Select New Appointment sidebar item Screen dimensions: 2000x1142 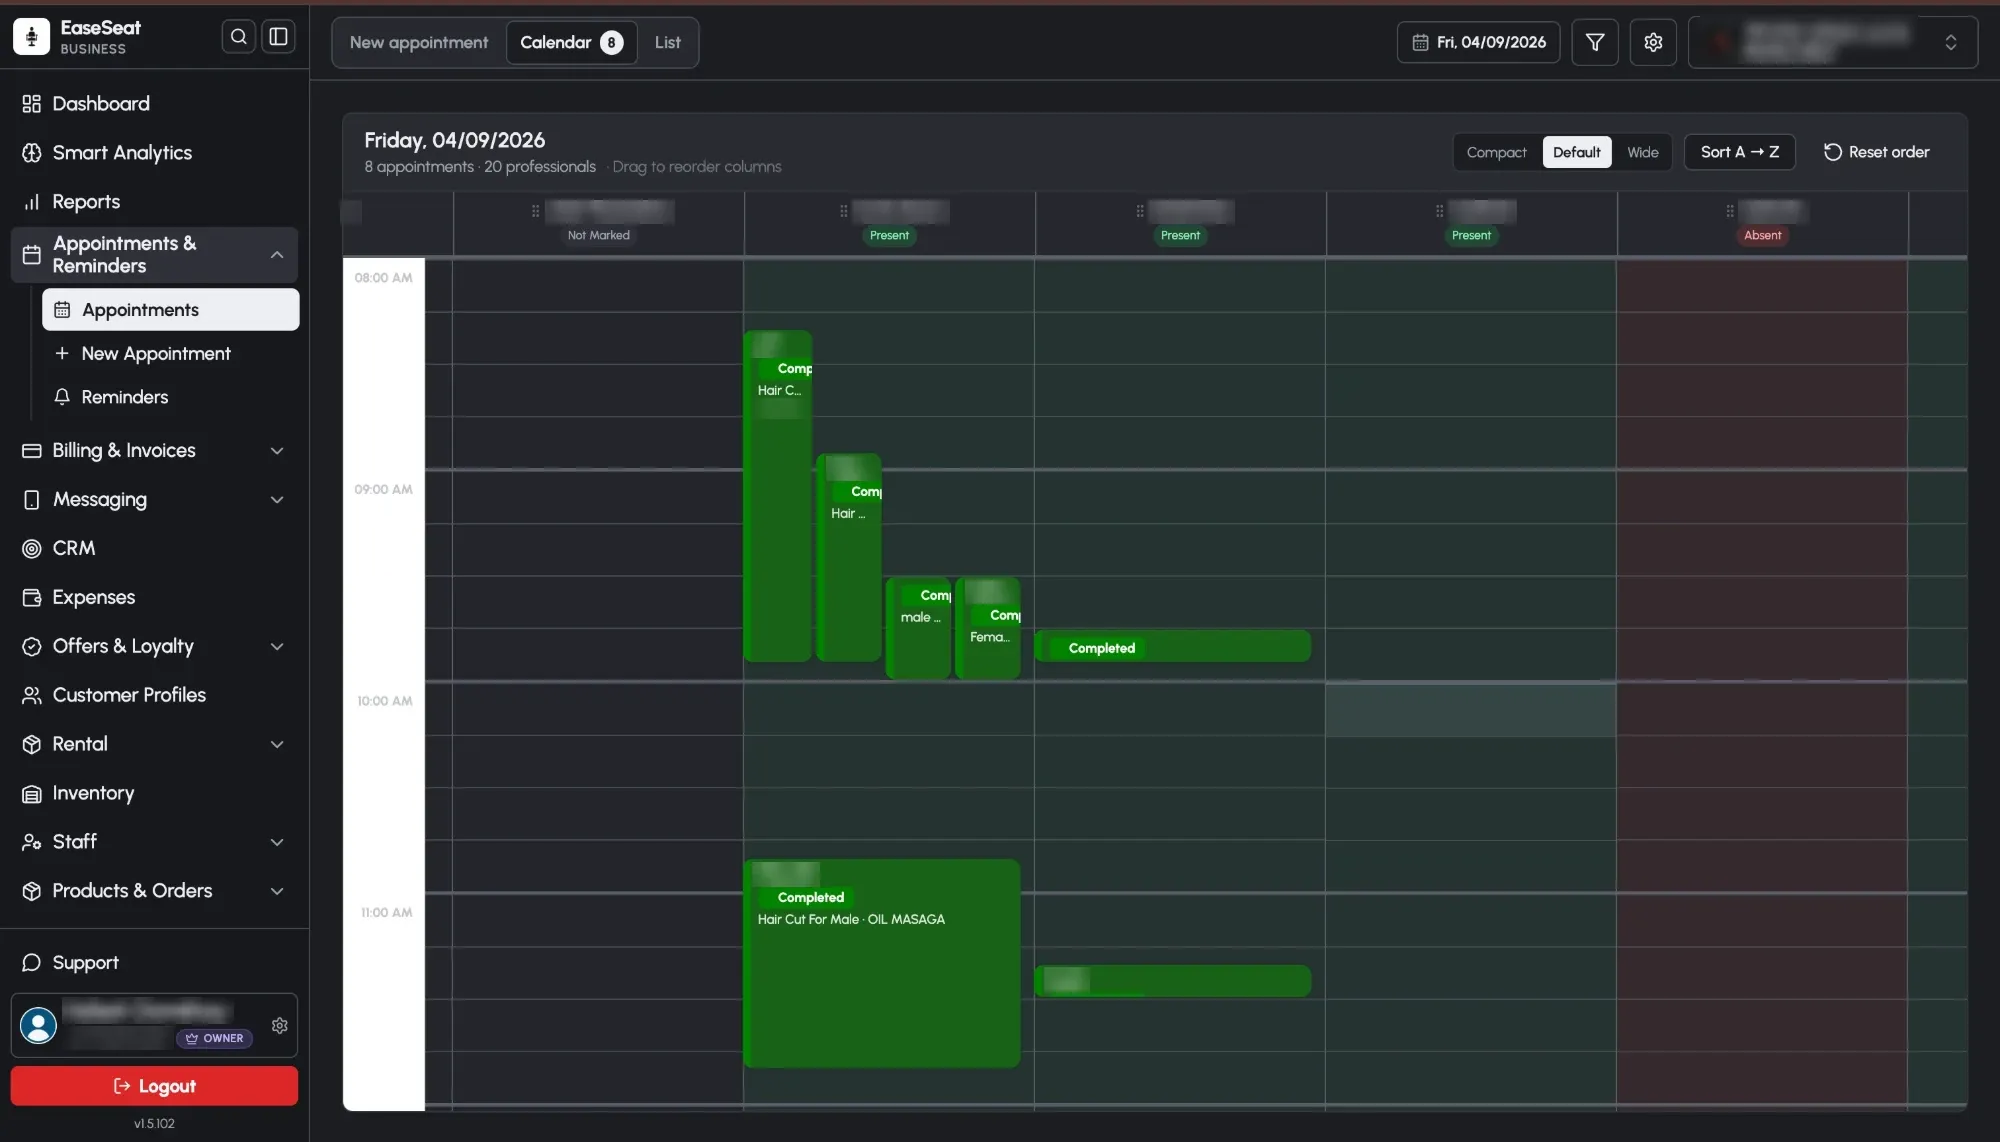point(170,353)
